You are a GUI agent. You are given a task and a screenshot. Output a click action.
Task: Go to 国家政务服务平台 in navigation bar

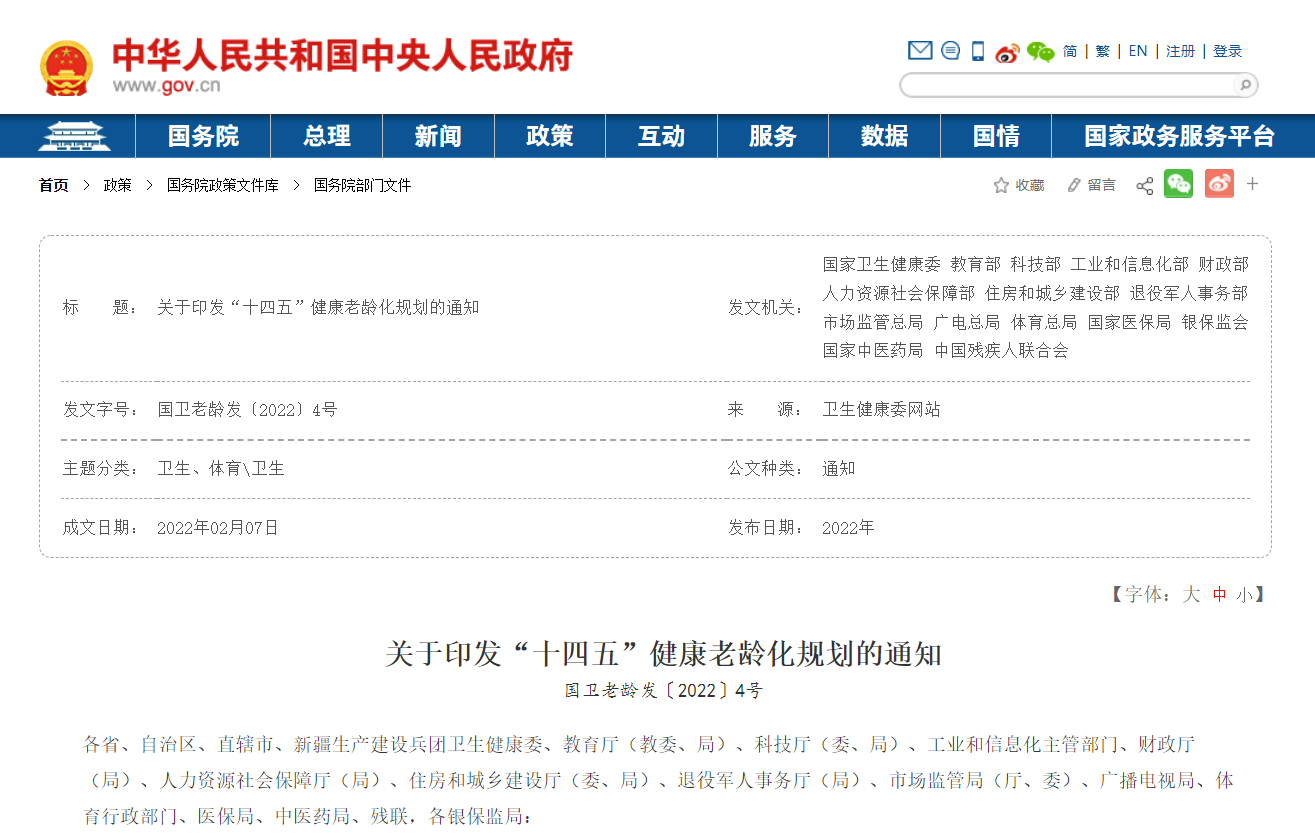click(1179, 136)
